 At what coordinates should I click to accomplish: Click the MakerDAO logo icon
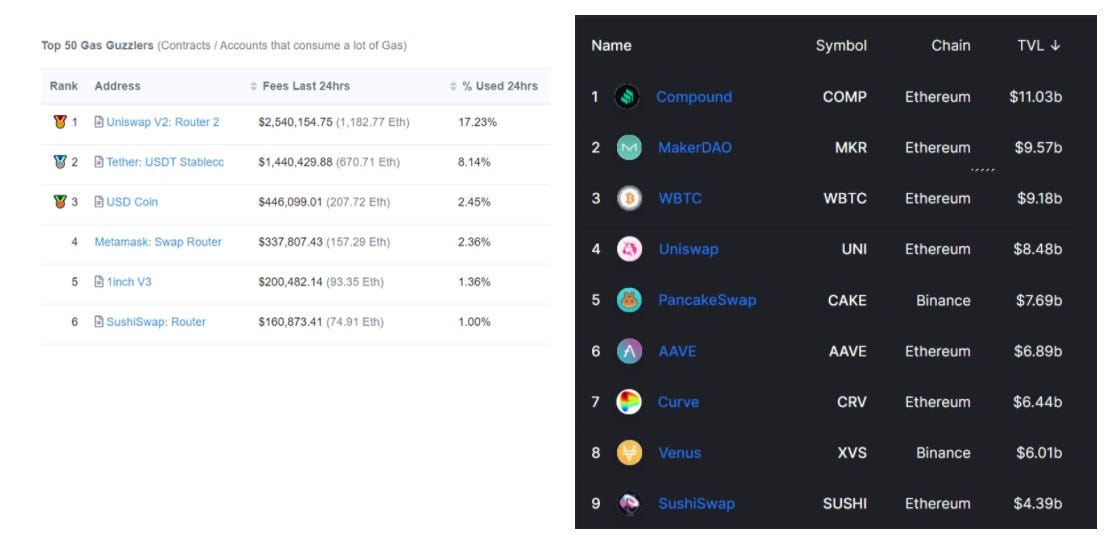[x=629, y=148]
